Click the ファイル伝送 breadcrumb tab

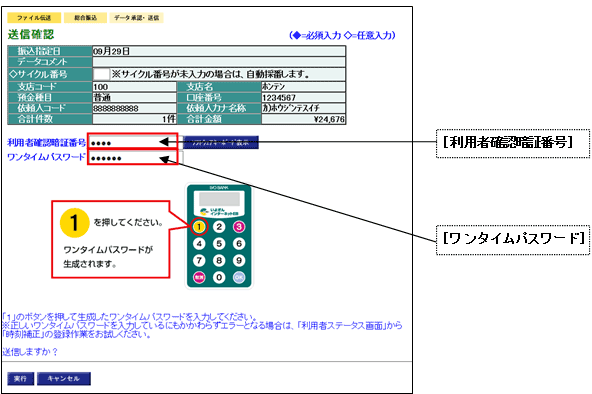coord(34,18)
